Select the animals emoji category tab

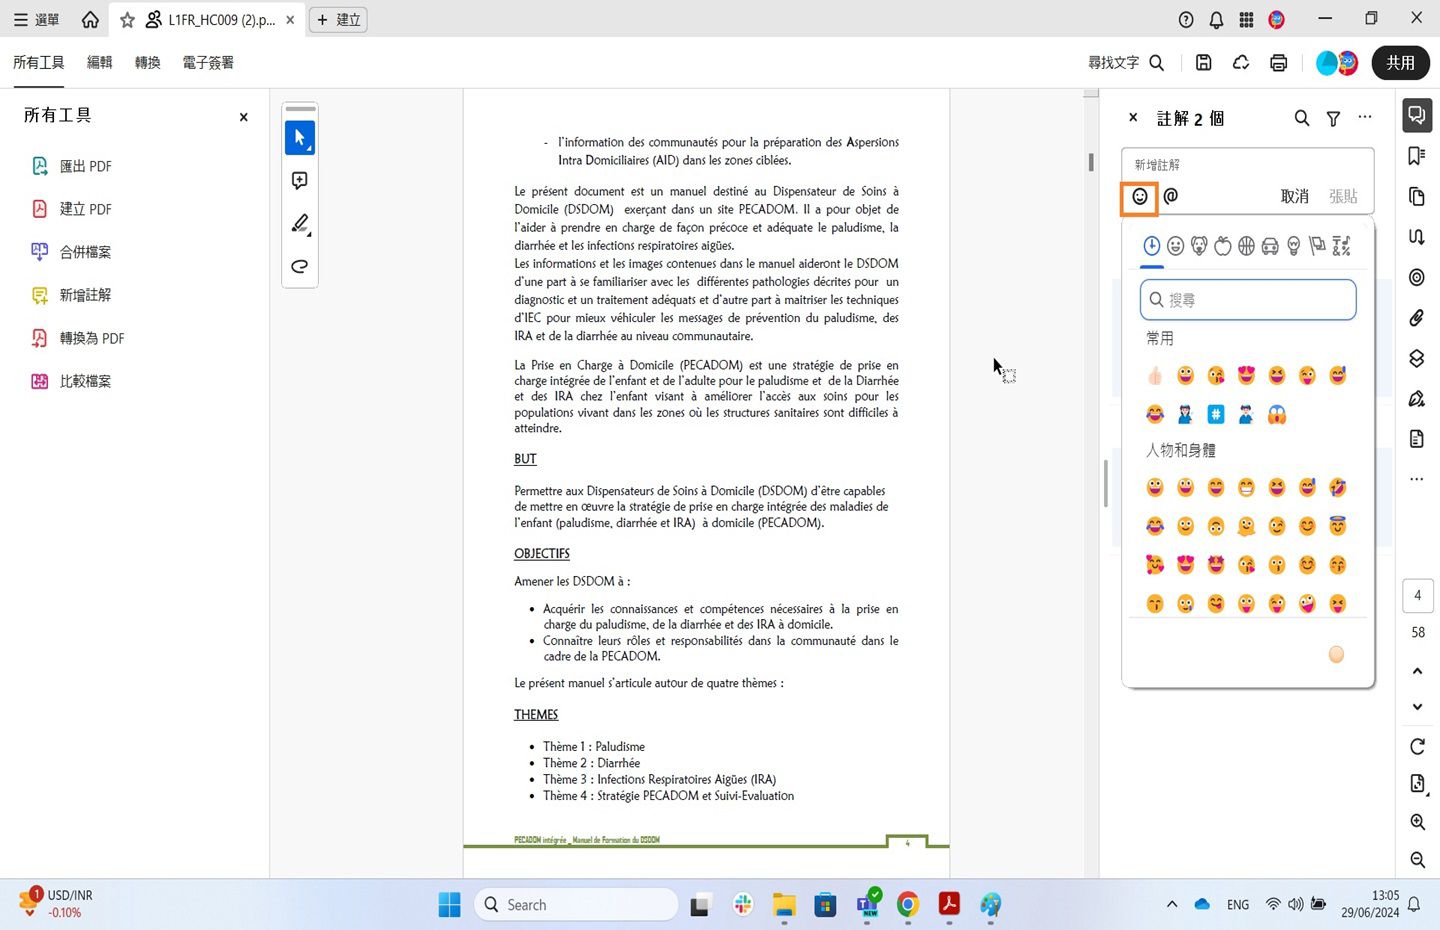coord(1199,246)
